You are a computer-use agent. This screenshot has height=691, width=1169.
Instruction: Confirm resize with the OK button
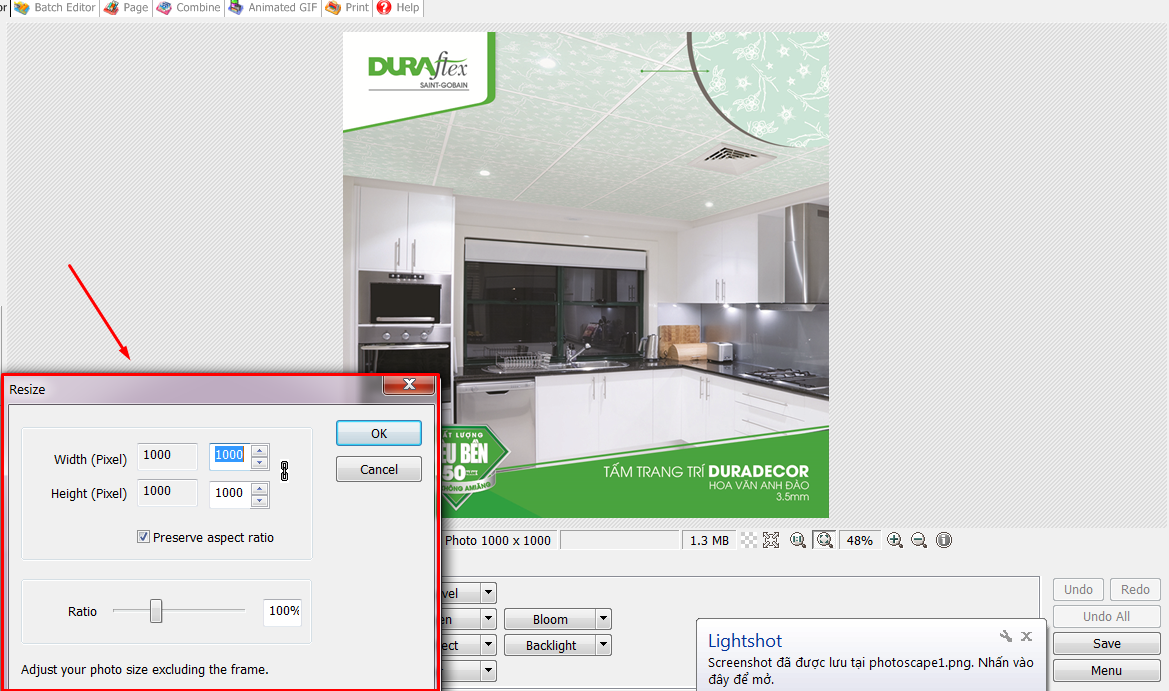[378, 433]
